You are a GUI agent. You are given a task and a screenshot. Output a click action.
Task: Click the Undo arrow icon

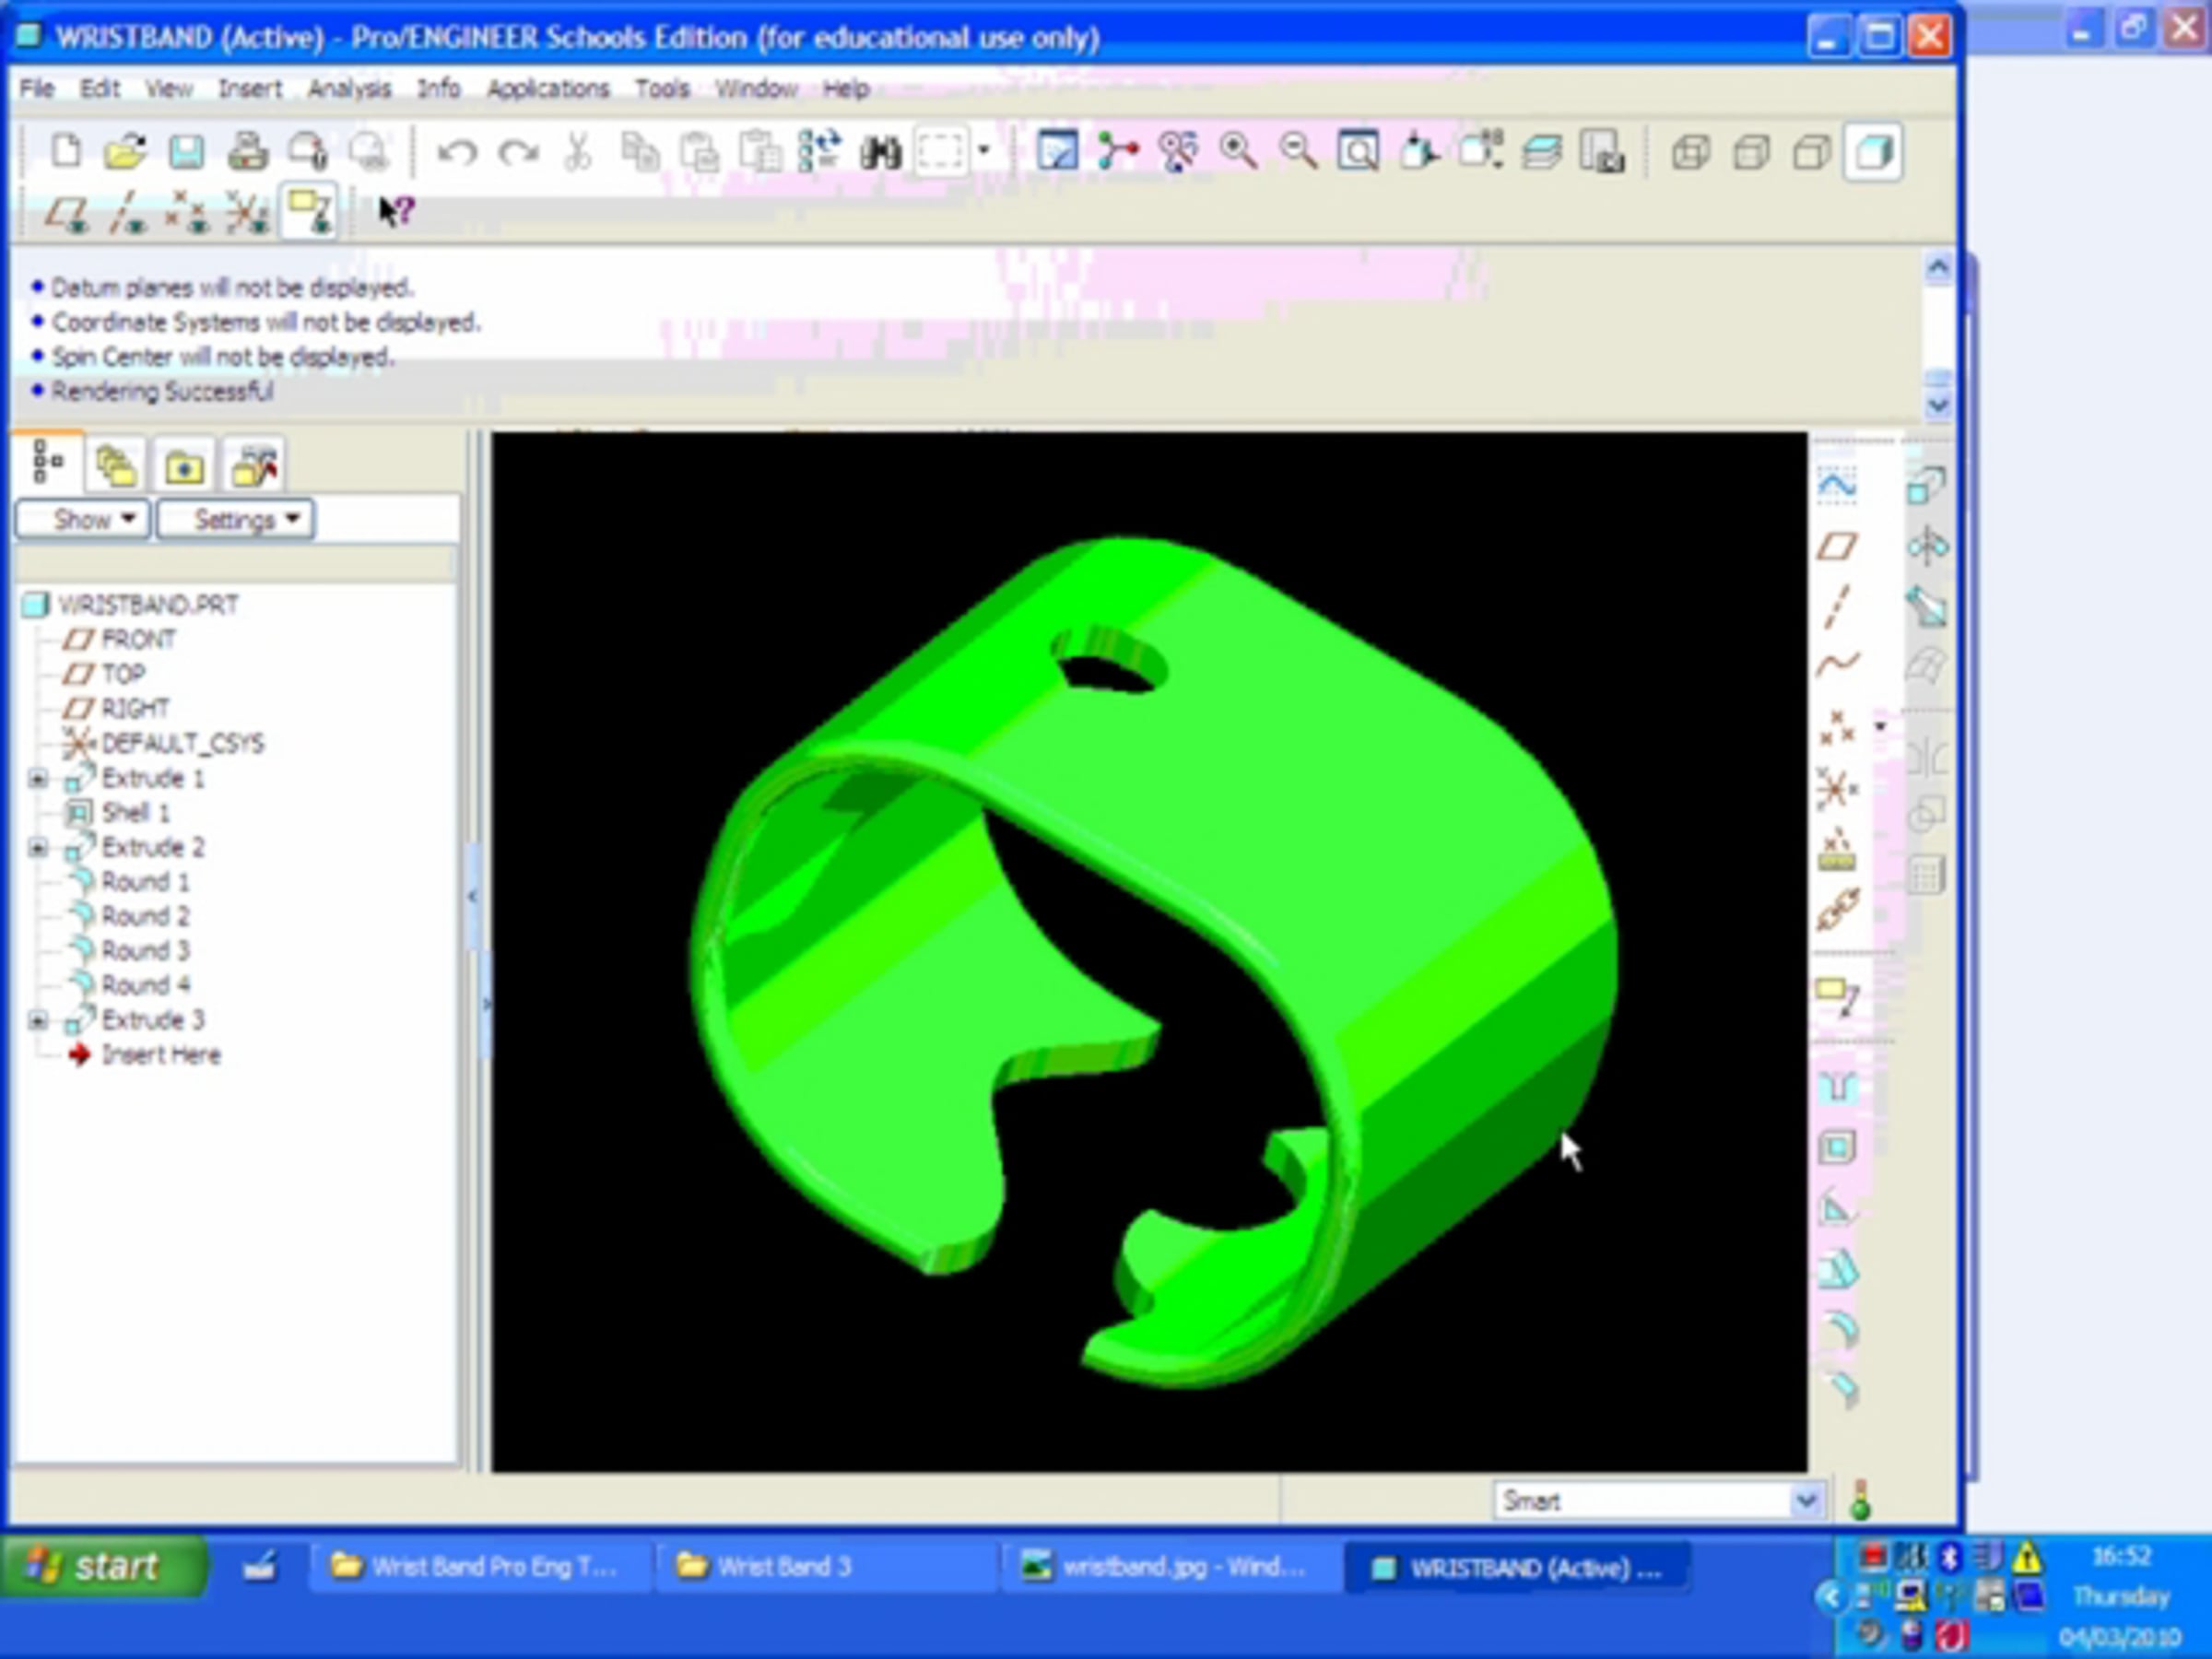click(x=458, y=152)
